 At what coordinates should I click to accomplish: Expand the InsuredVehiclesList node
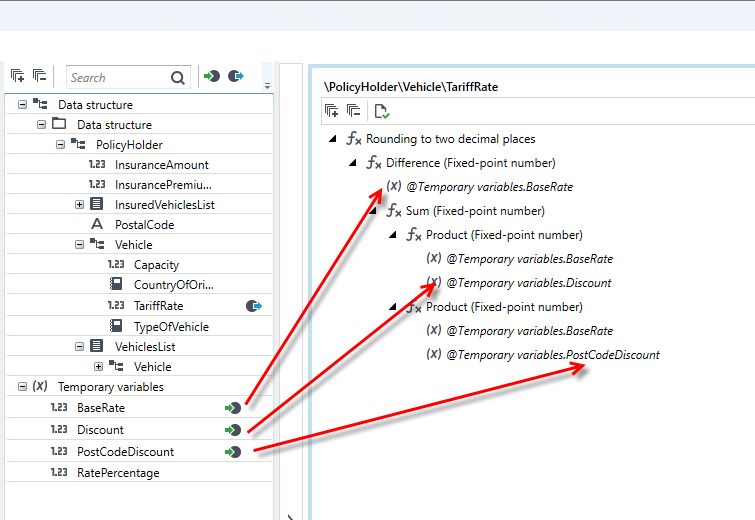tap(79, 205)
